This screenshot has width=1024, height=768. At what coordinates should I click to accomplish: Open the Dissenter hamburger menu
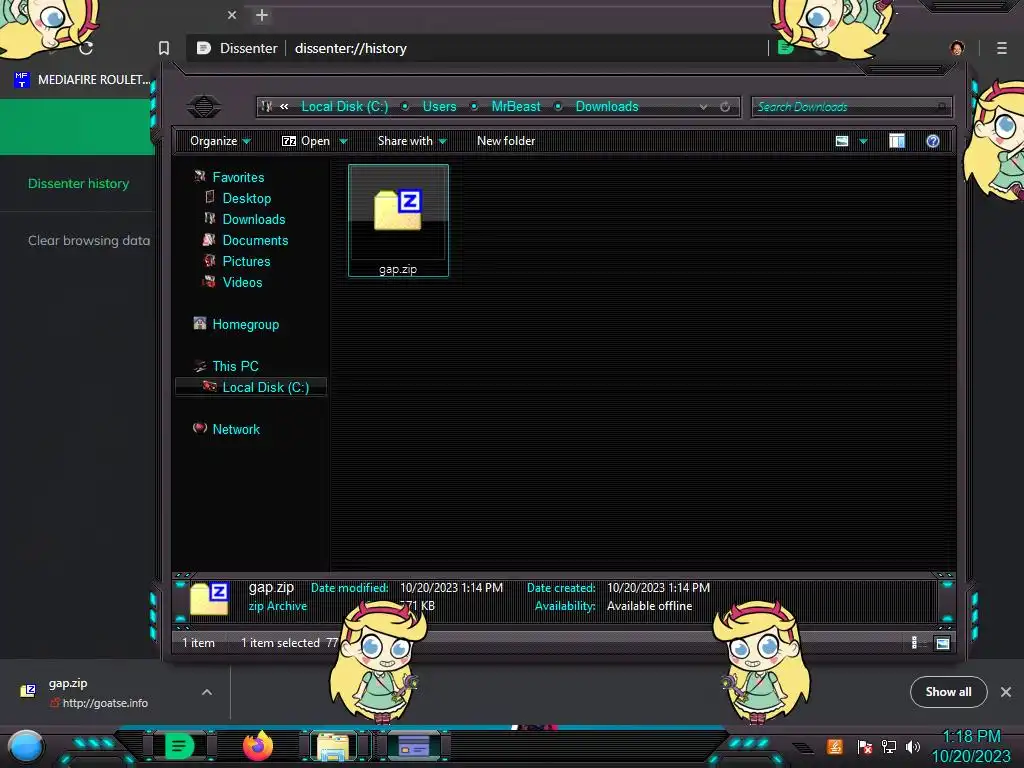pyautogui.click(x=1001, y=48)
